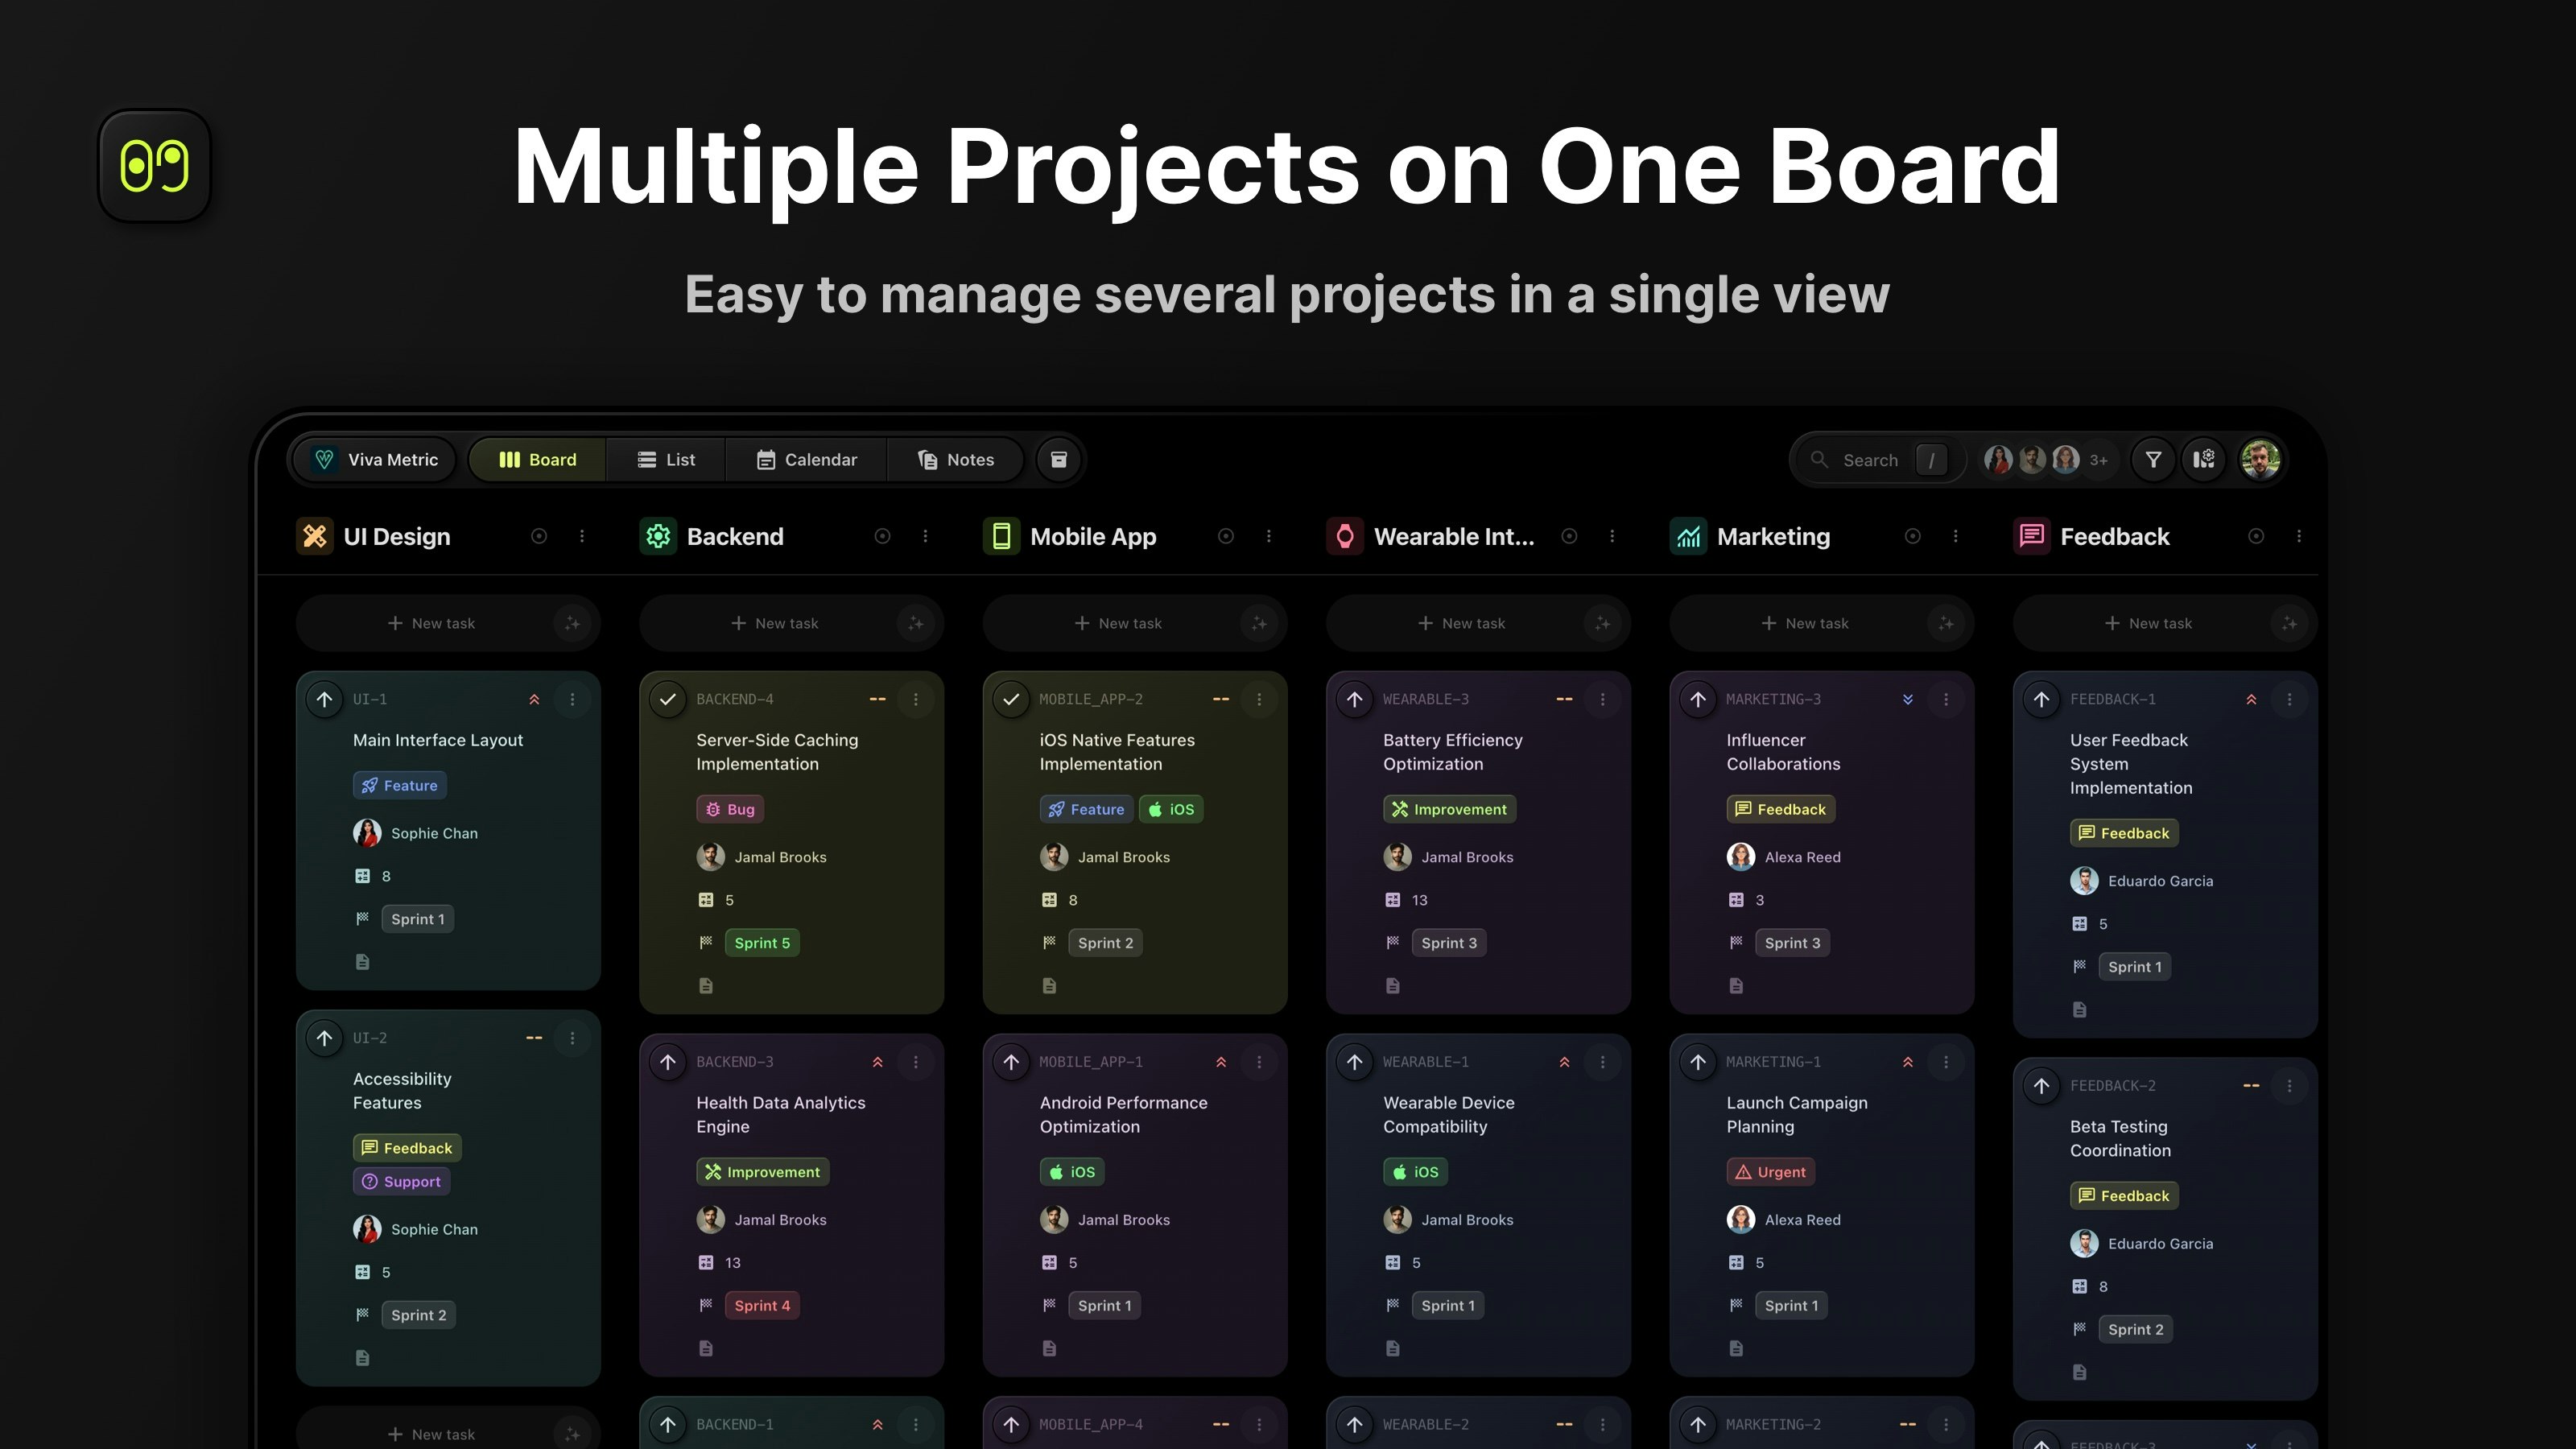The width and height of the screenshot is (2576, 1449).
Task: Open the archive icon next to Notes
Action: pyautogui.click(x=1058, y=460)
